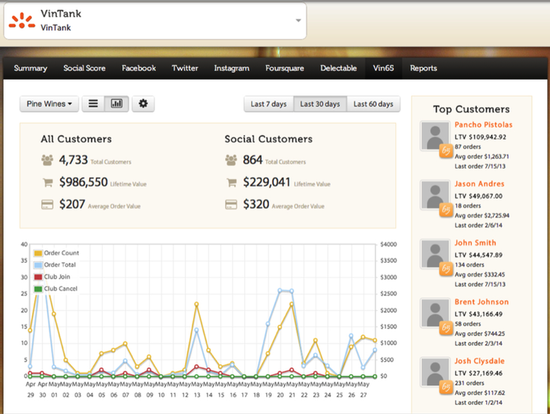
Task: Toggle Order Count legend swatch
Action: click(38, 253)
